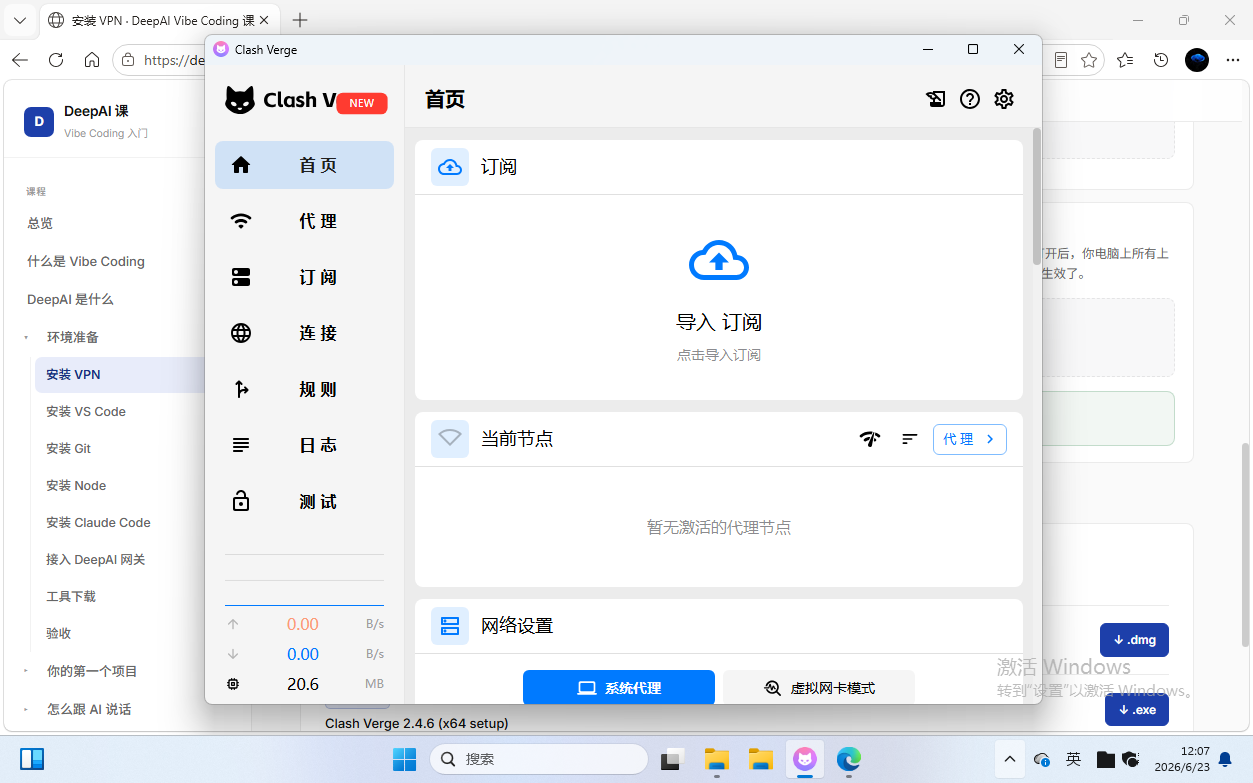Open the help question mark icon
This screenshot has width=1253, height=783.
pos(970,99)
